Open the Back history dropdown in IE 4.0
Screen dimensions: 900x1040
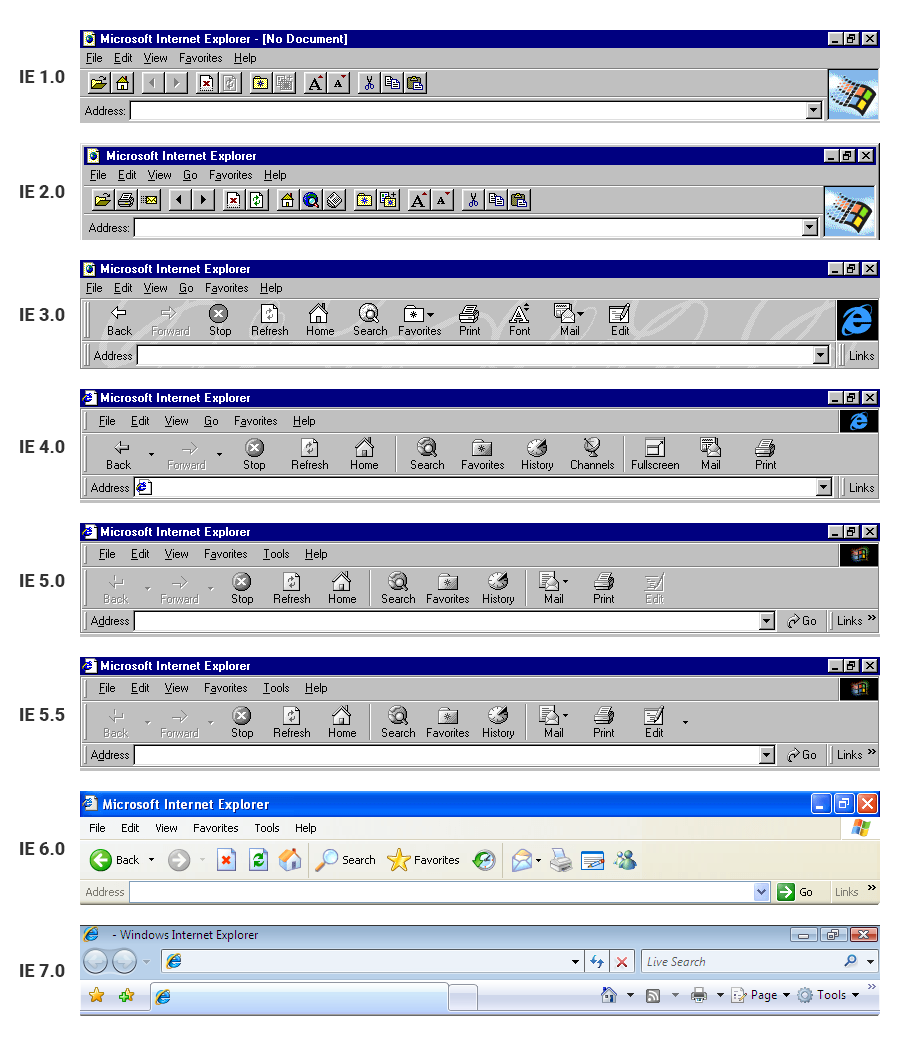point(151,454)
